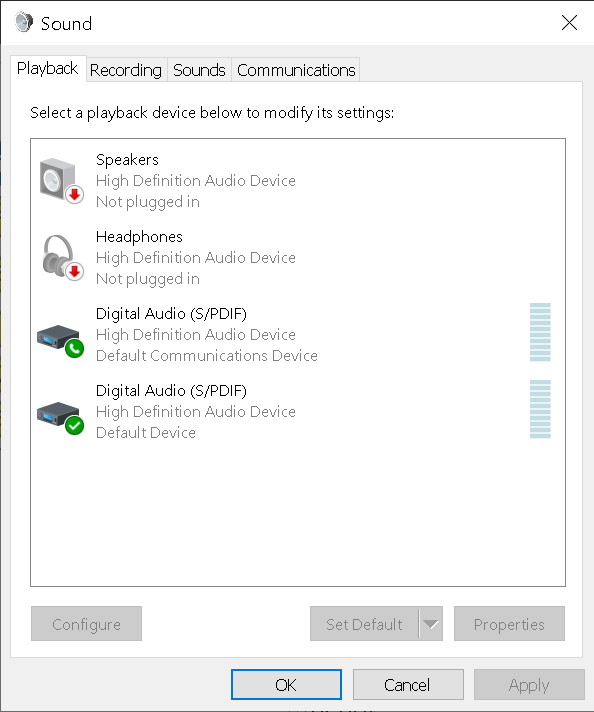Viewport: 594px width, 712px height.
Task: Click the Default Communications Device level meter
Action: [x=540, y=332]
